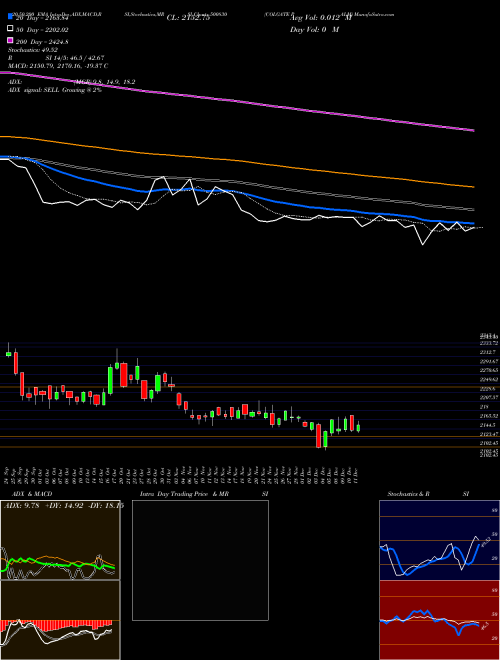The image size is (500, 660).
Task: Select the '50 Day - 2202.02' legend text
Action: 42,30
